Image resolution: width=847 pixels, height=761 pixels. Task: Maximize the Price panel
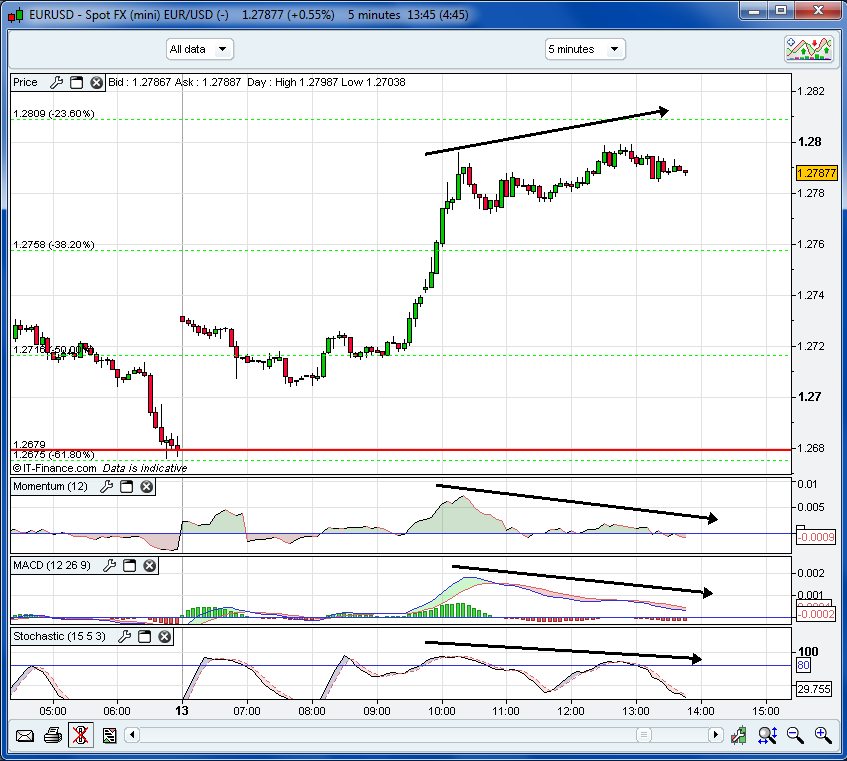click(77, 82)
